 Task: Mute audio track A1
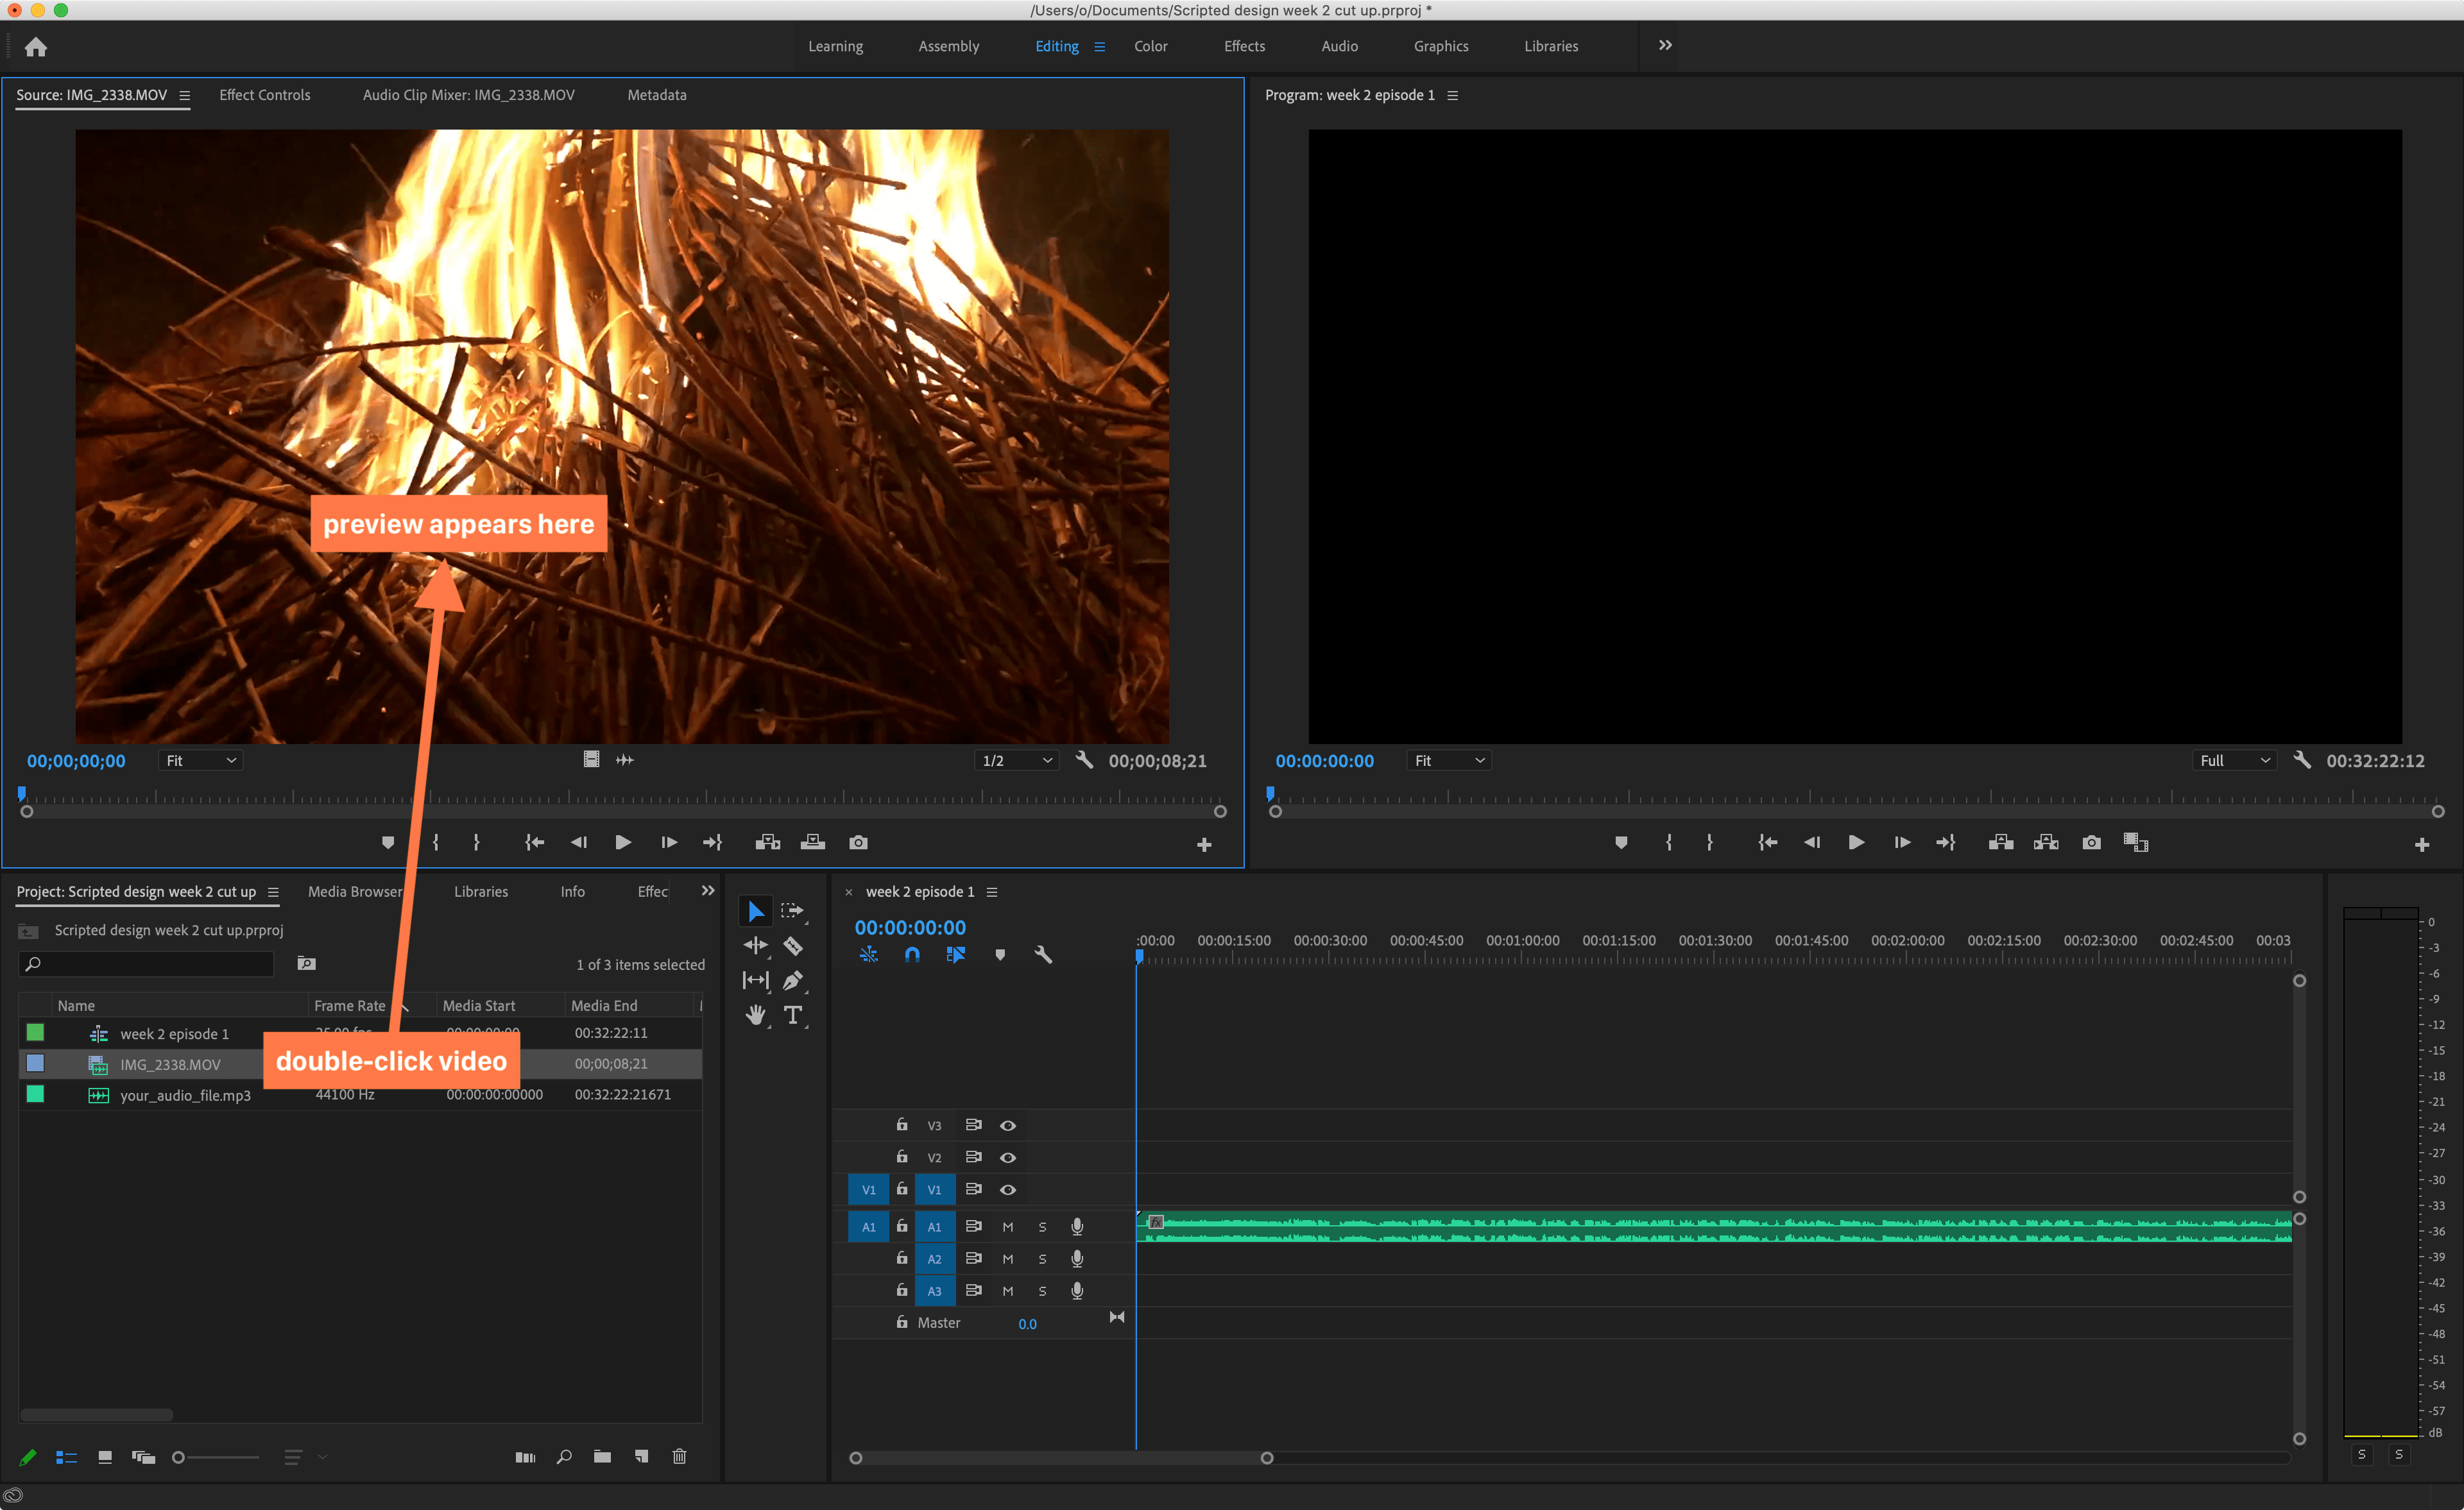1008,1227
